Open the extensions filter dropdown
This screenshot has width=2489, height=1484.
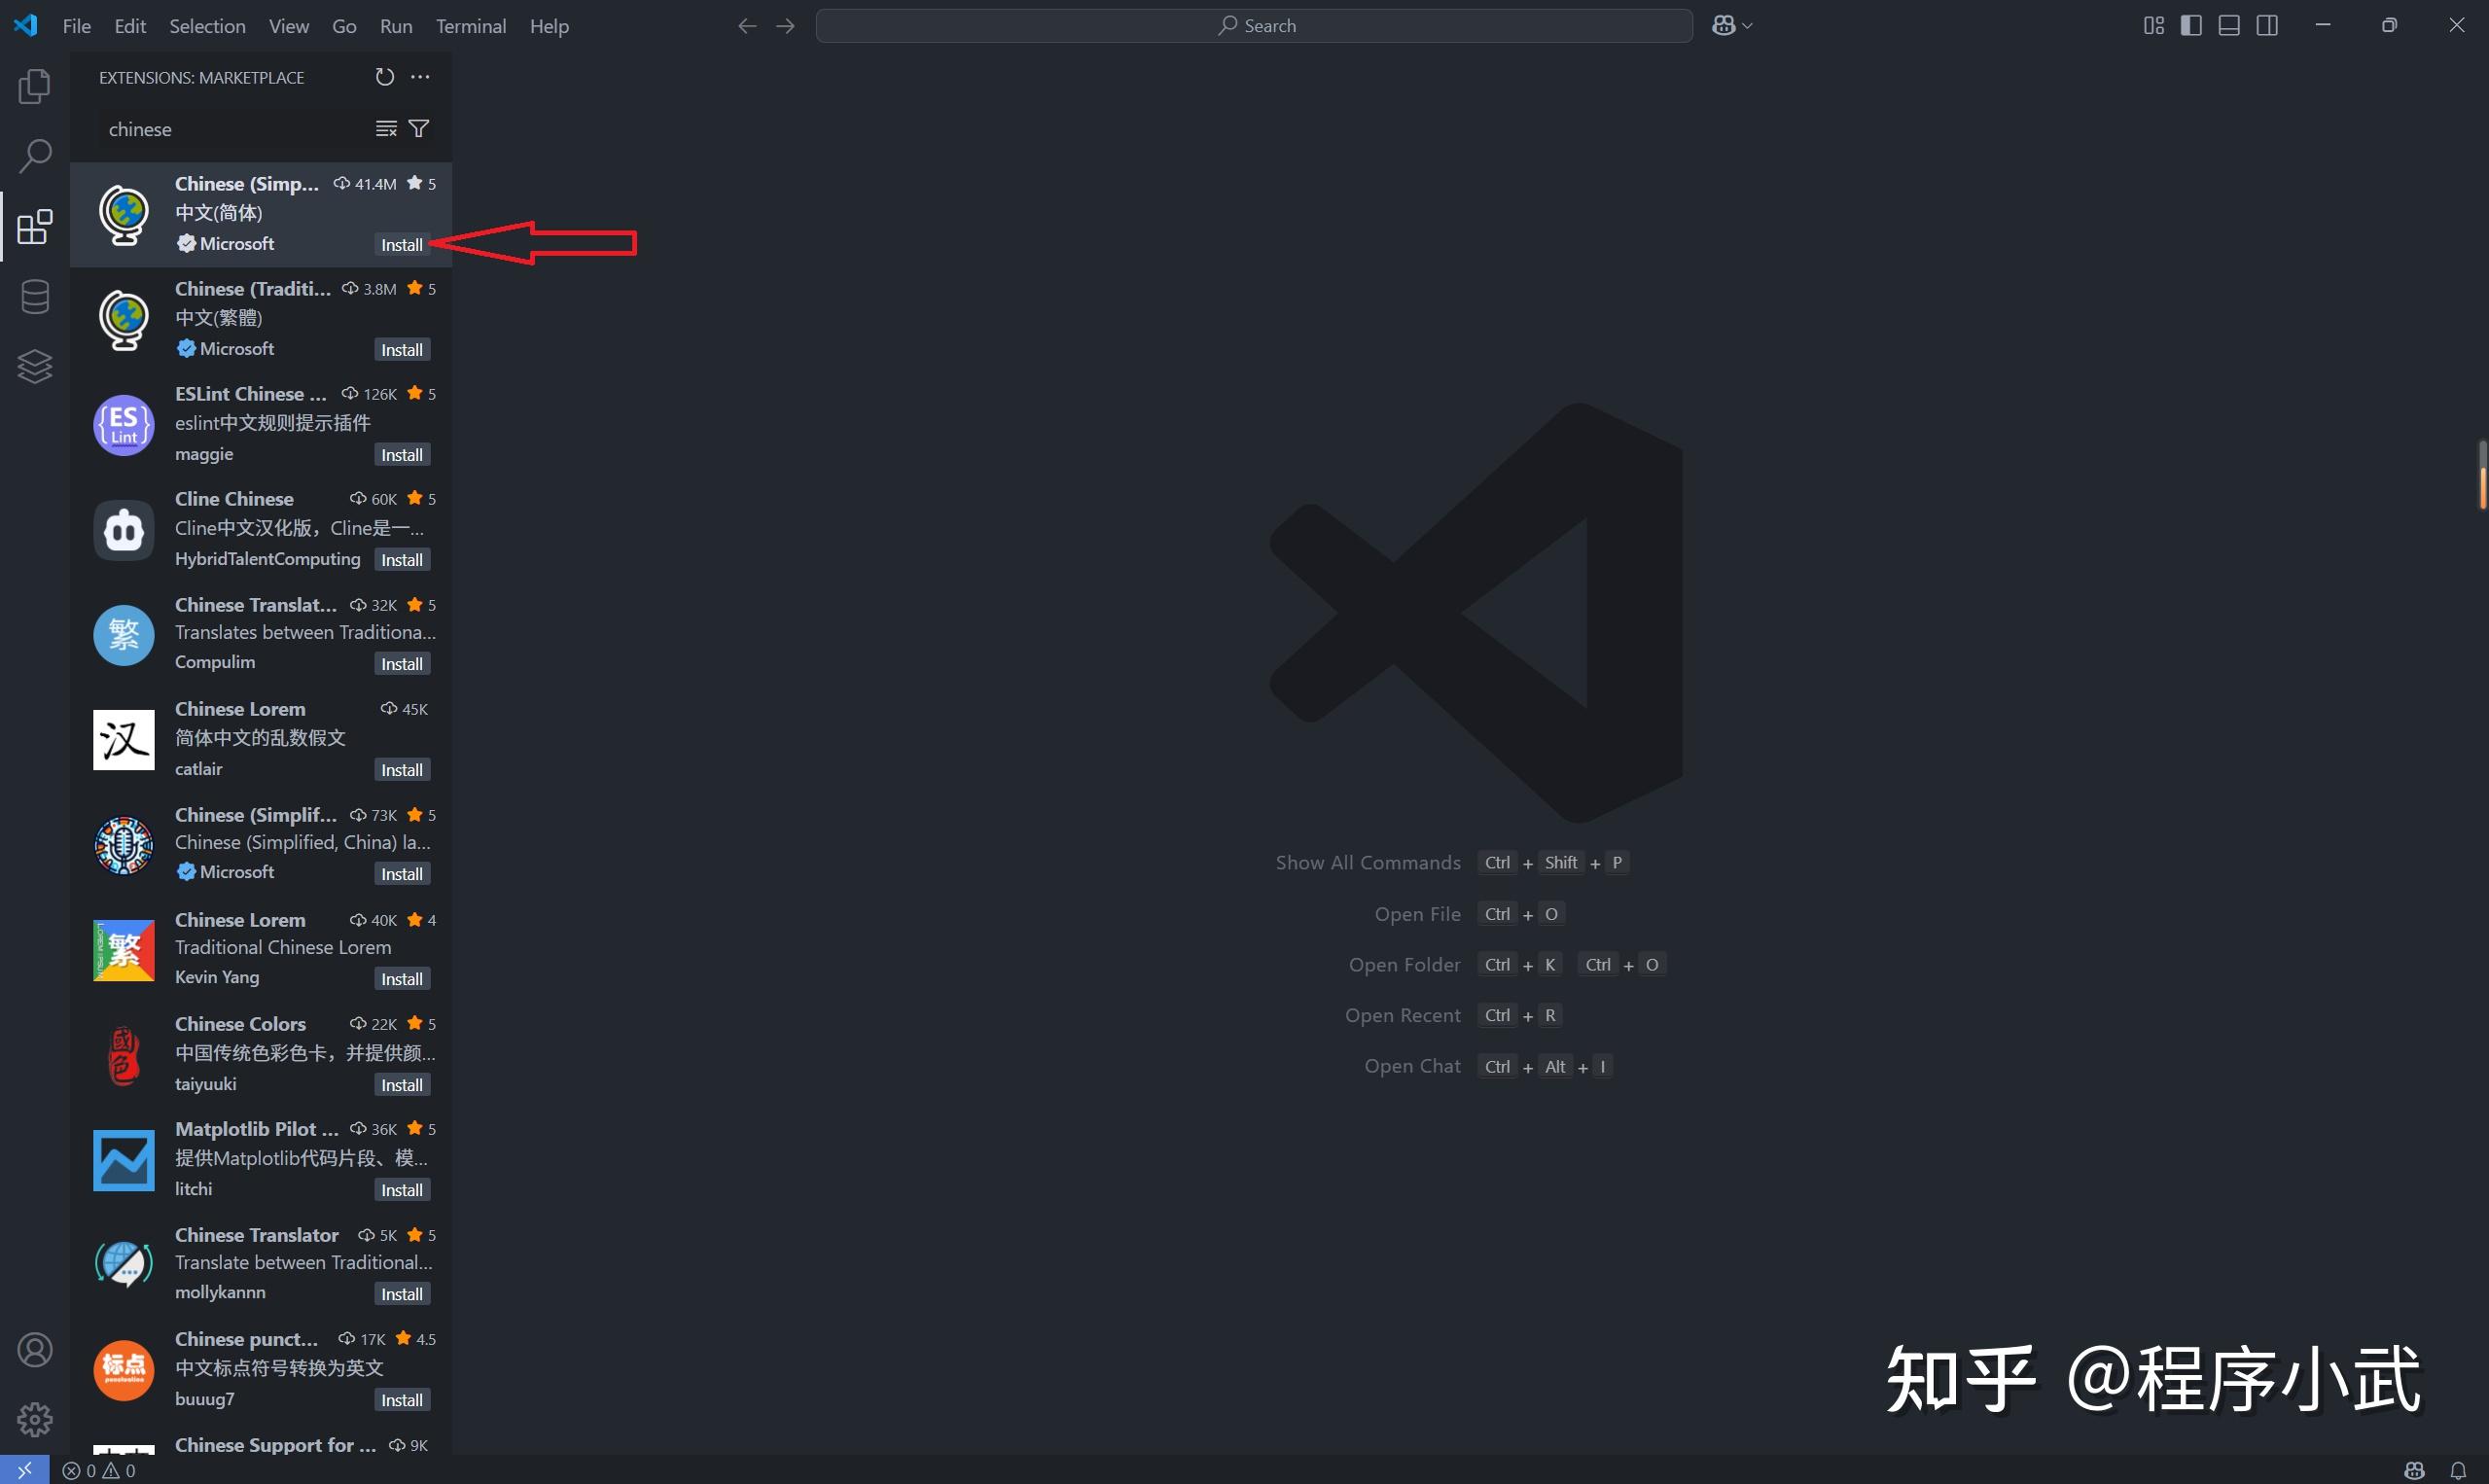[420, 129]
